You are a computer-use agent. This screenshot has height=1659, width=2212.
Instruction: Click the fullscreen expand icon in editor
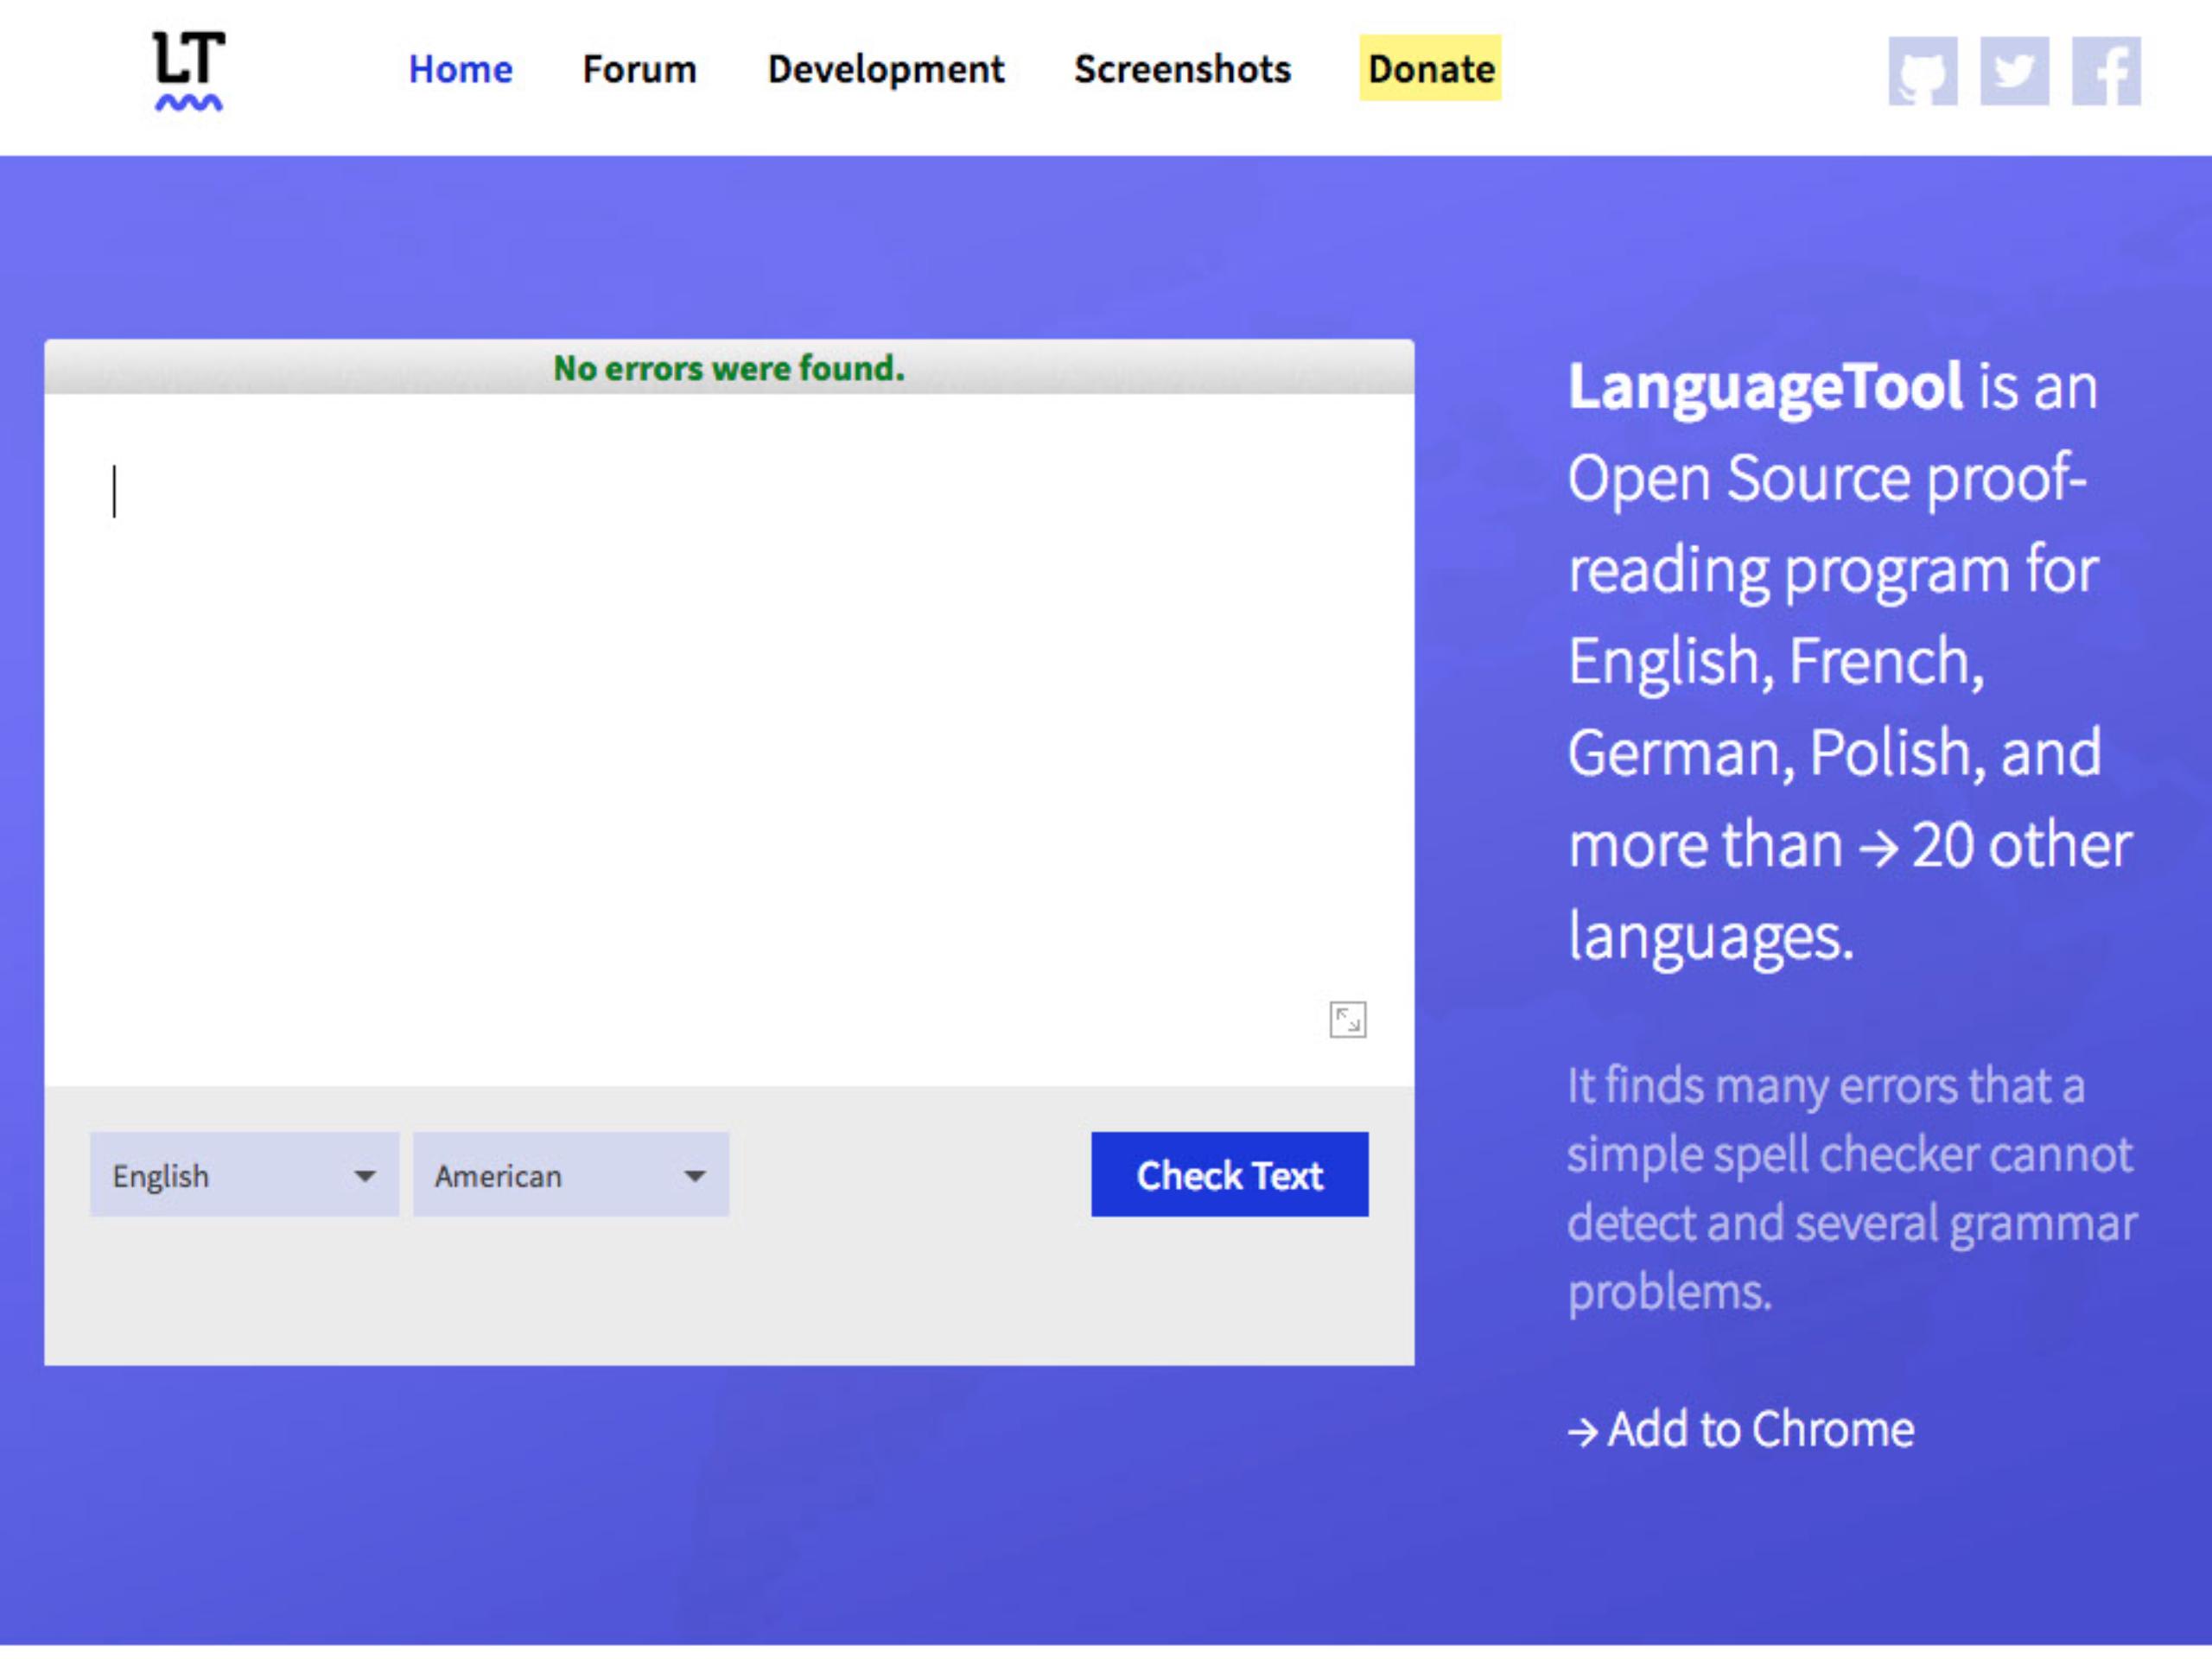1347,1019
